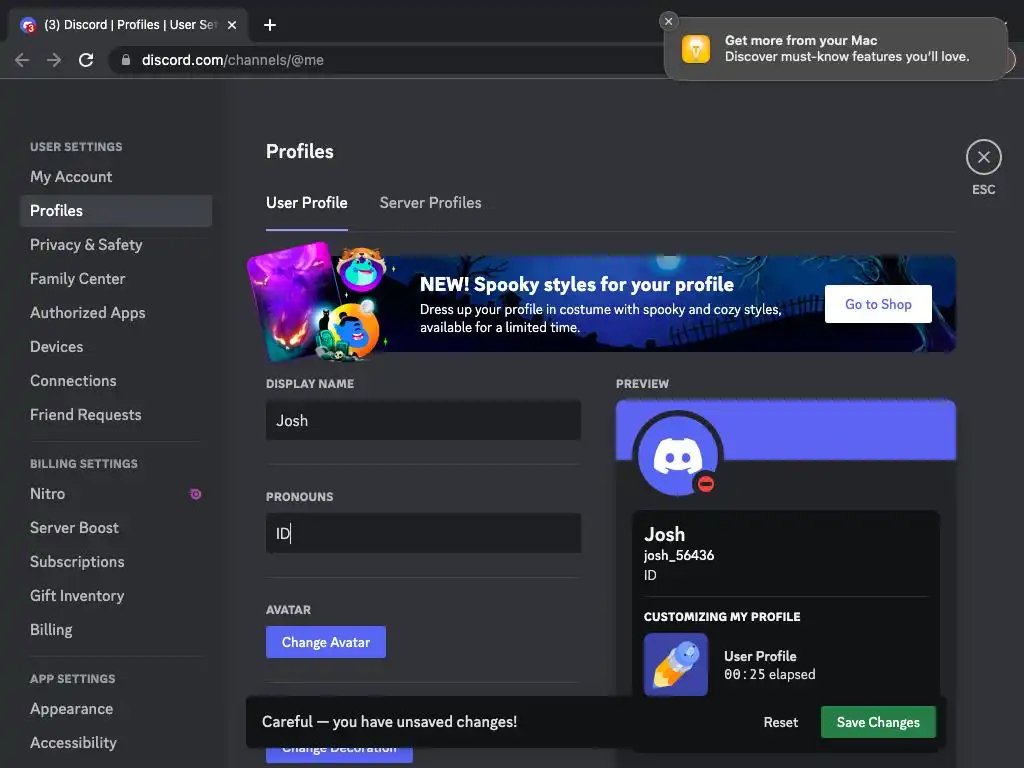Click the josh_56436 username in preview

tap(679, 556)
